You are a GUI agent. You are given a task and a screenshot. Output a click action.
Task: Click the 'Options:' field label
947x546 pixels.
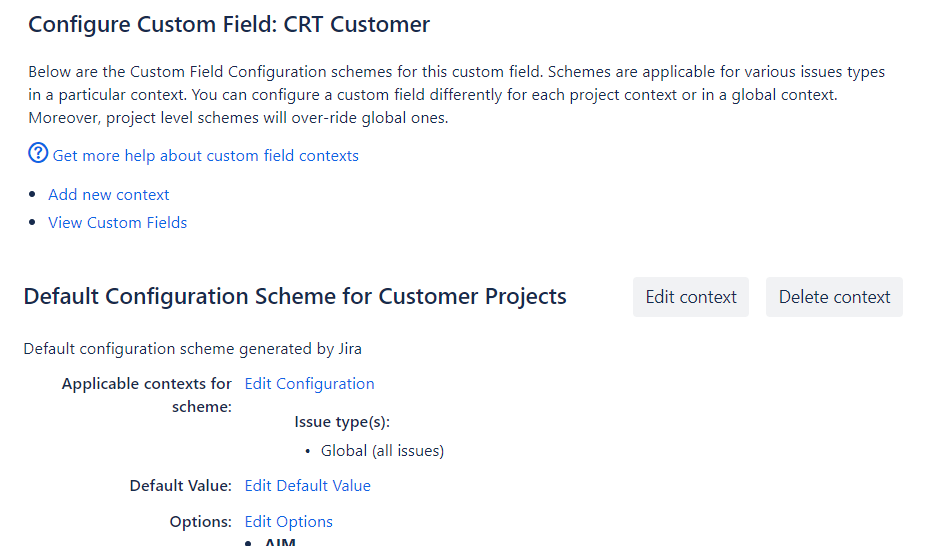pos(200,522)
